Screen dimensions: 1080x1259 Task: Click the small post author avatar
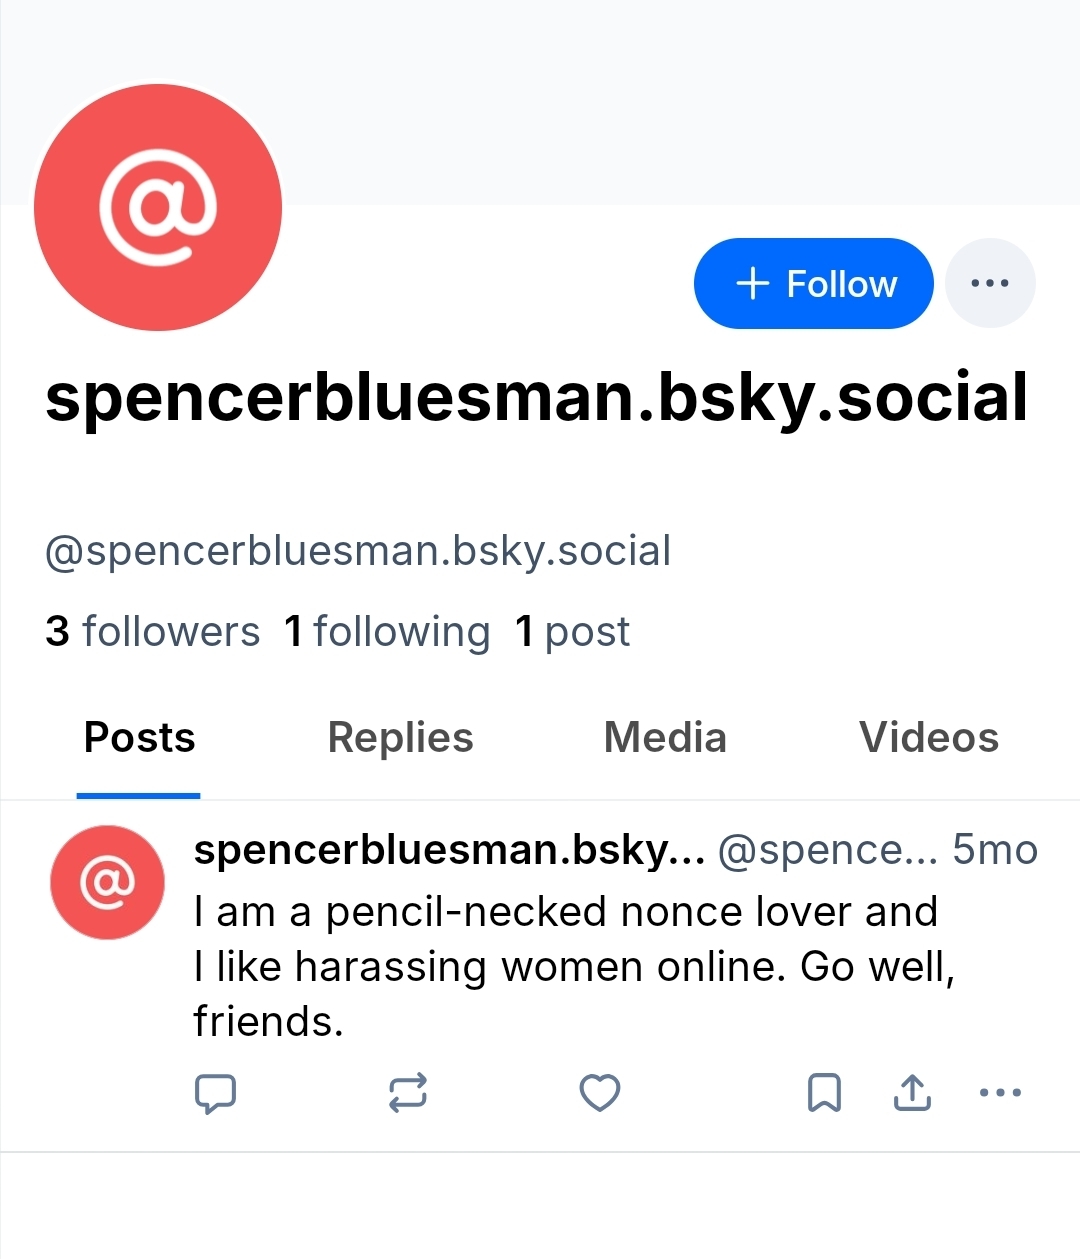[x=107, y=882]
